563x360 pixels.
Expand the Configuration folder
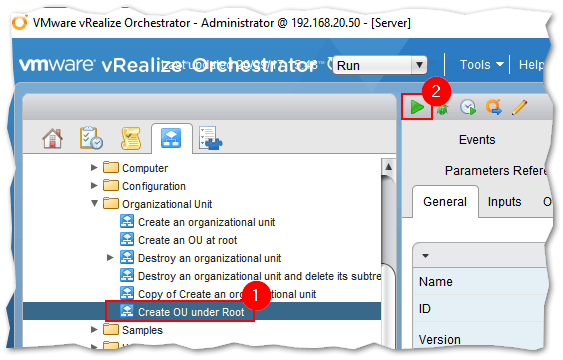pyautogui.click(x=94, y=185)
